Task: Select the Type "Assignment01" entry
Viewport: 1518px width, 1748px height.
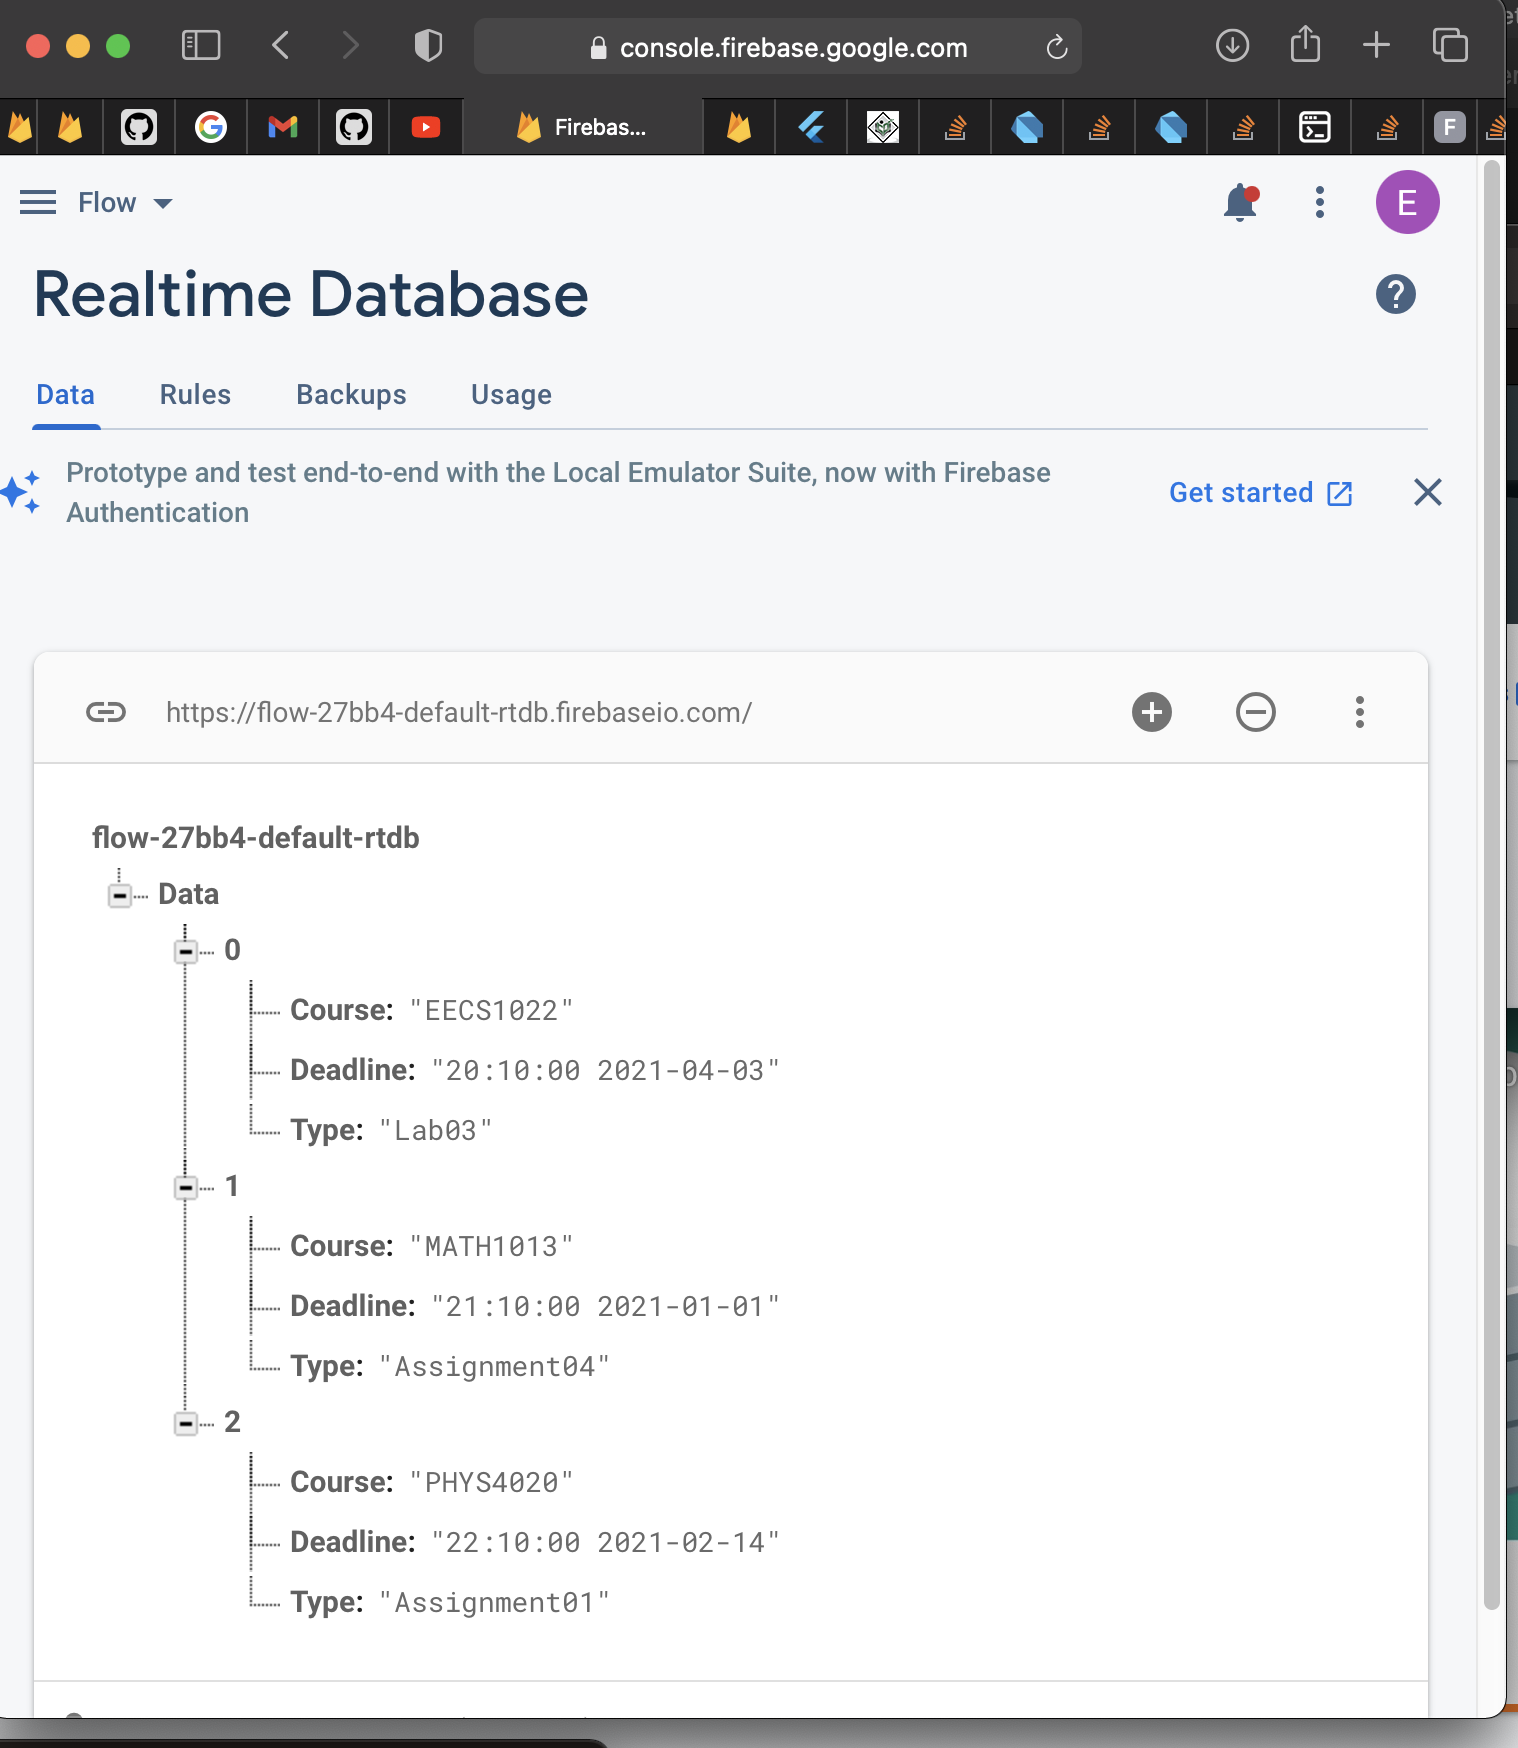Action: click(450, 1602)
